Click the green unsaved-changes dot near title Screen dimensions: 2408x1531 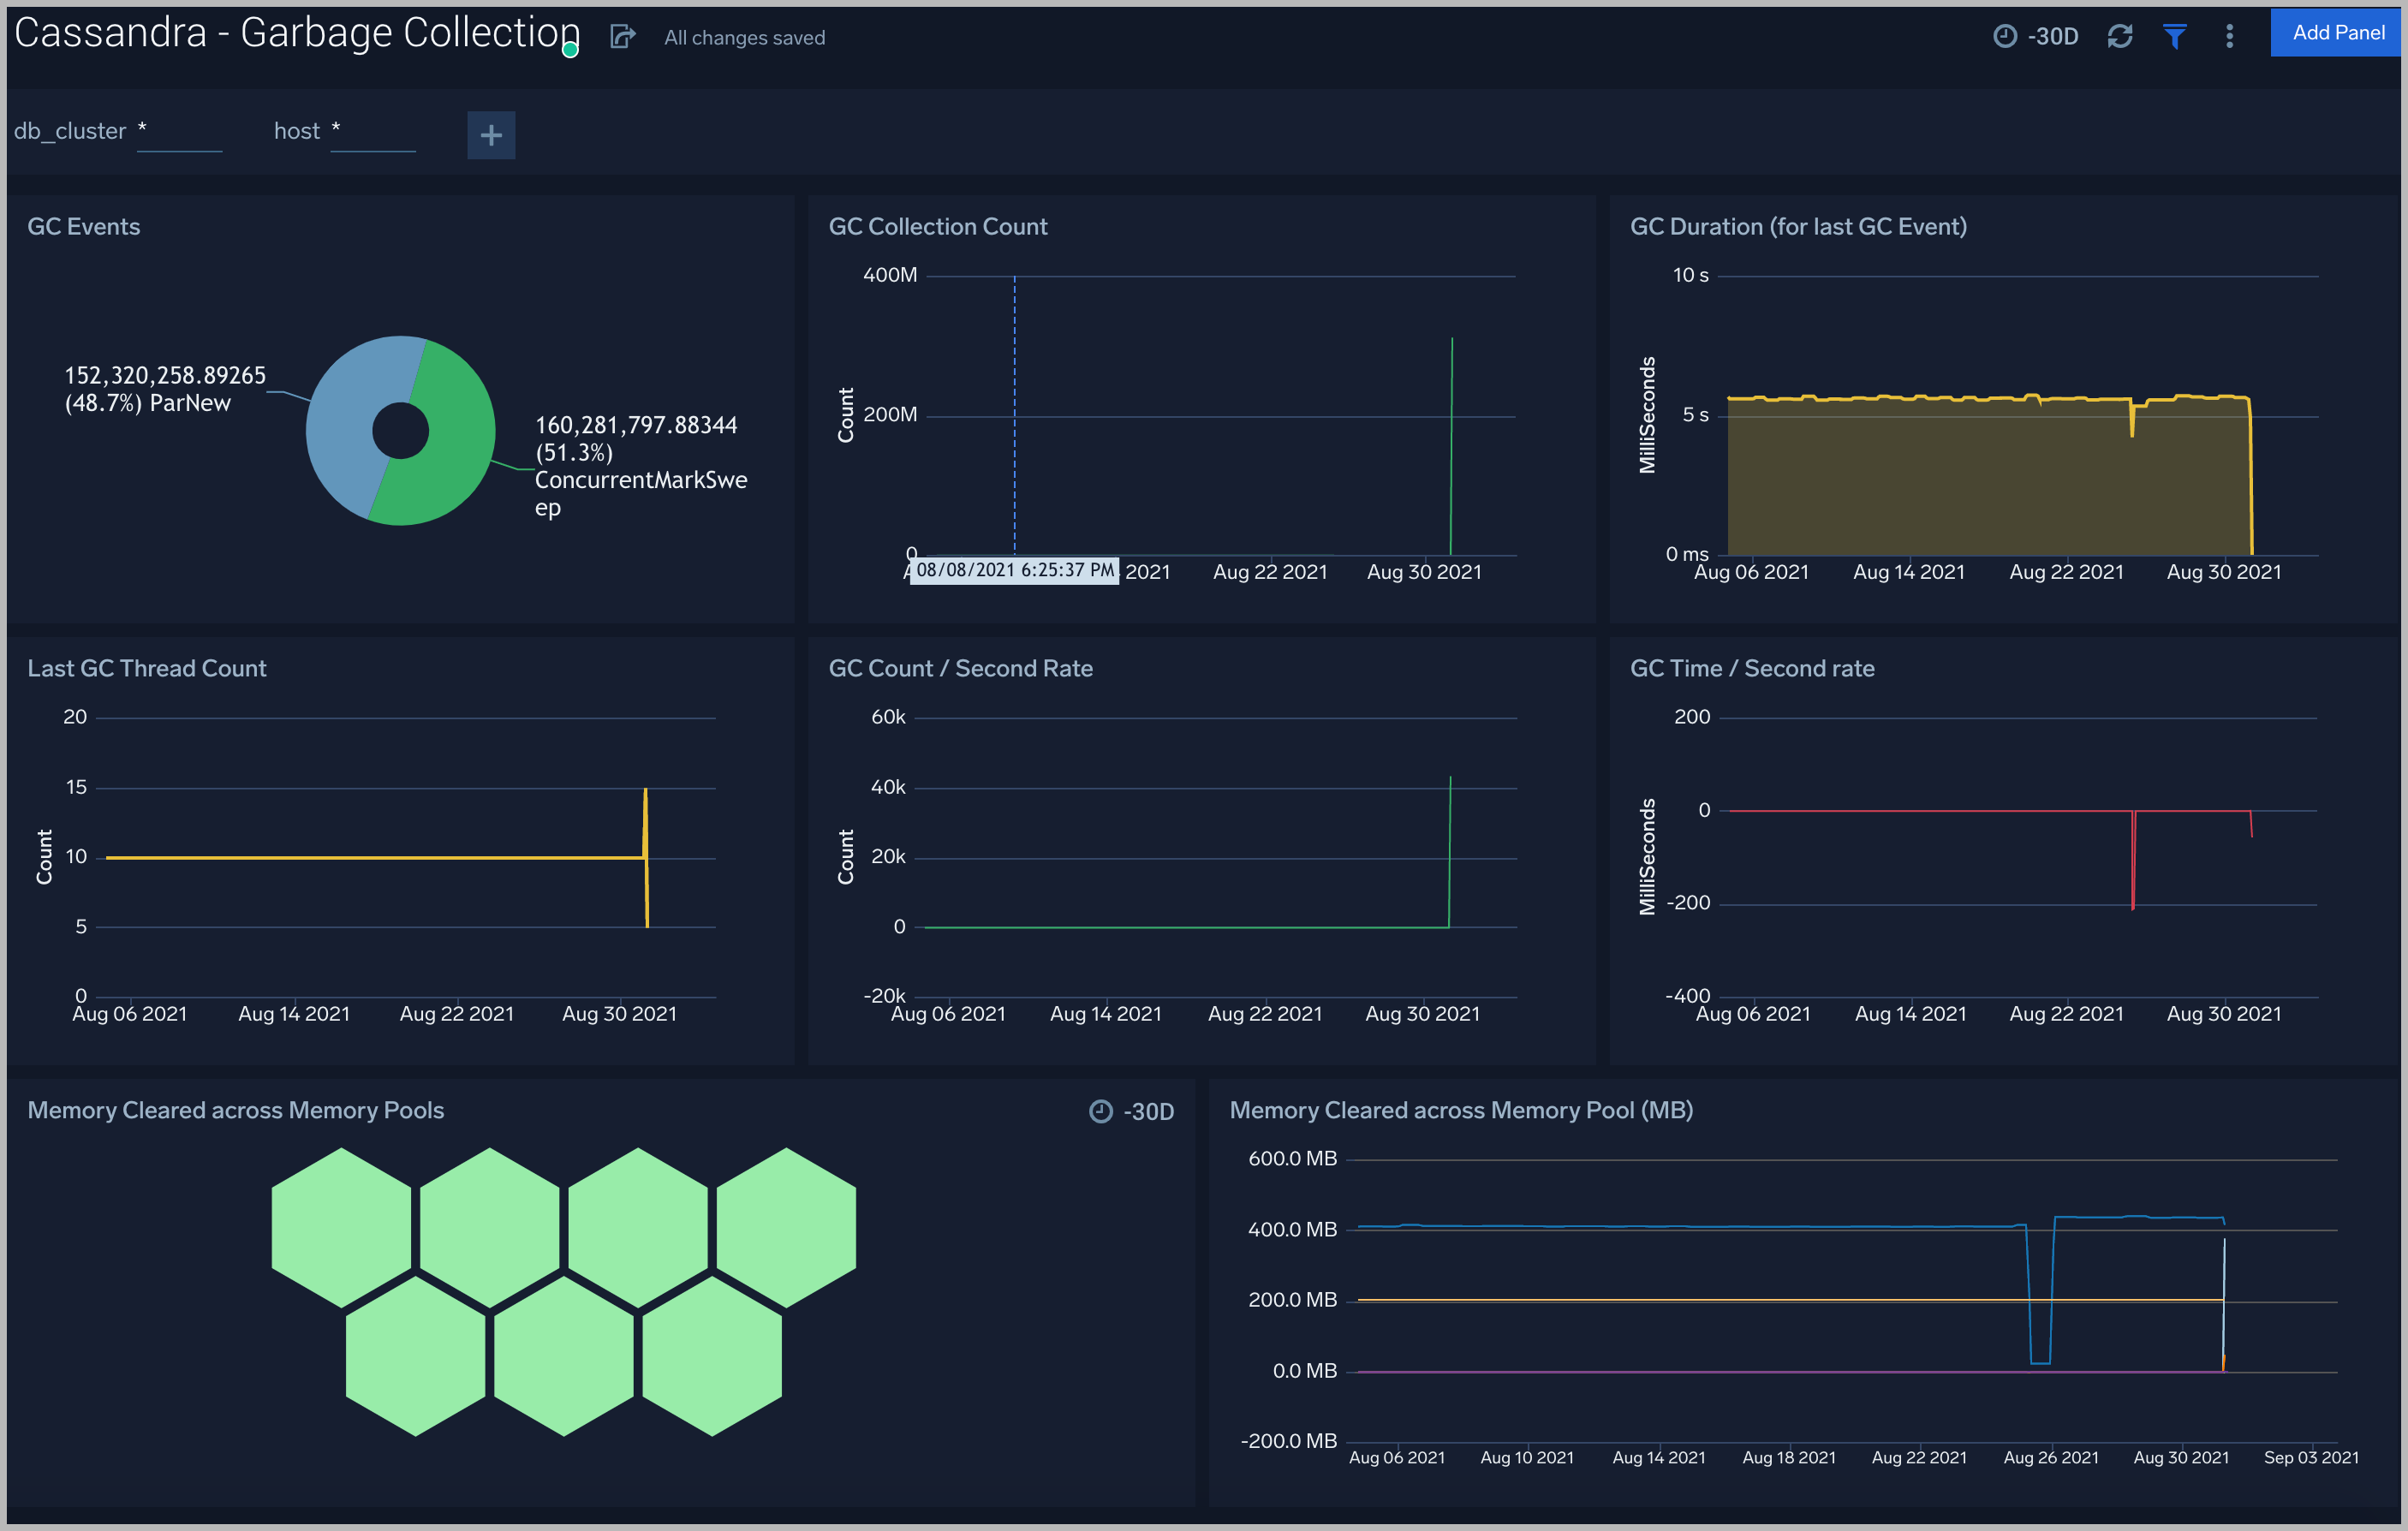(571, 47)
